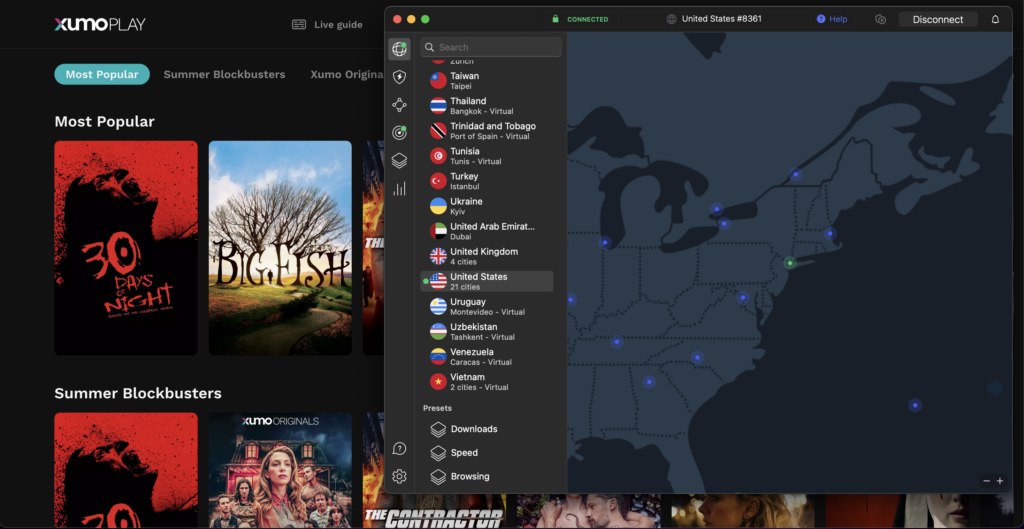Select the Speed preset

464,453
